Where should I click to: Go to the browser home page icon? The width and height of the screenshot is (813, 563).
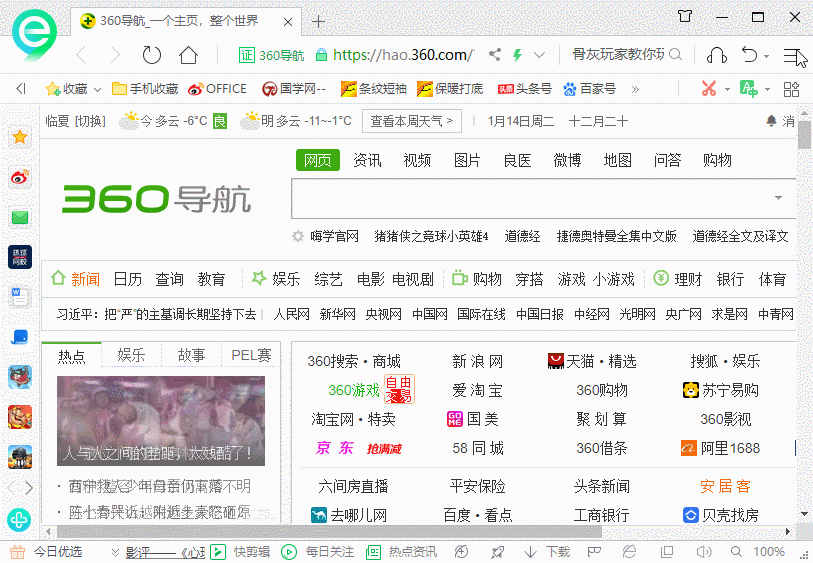188,55
